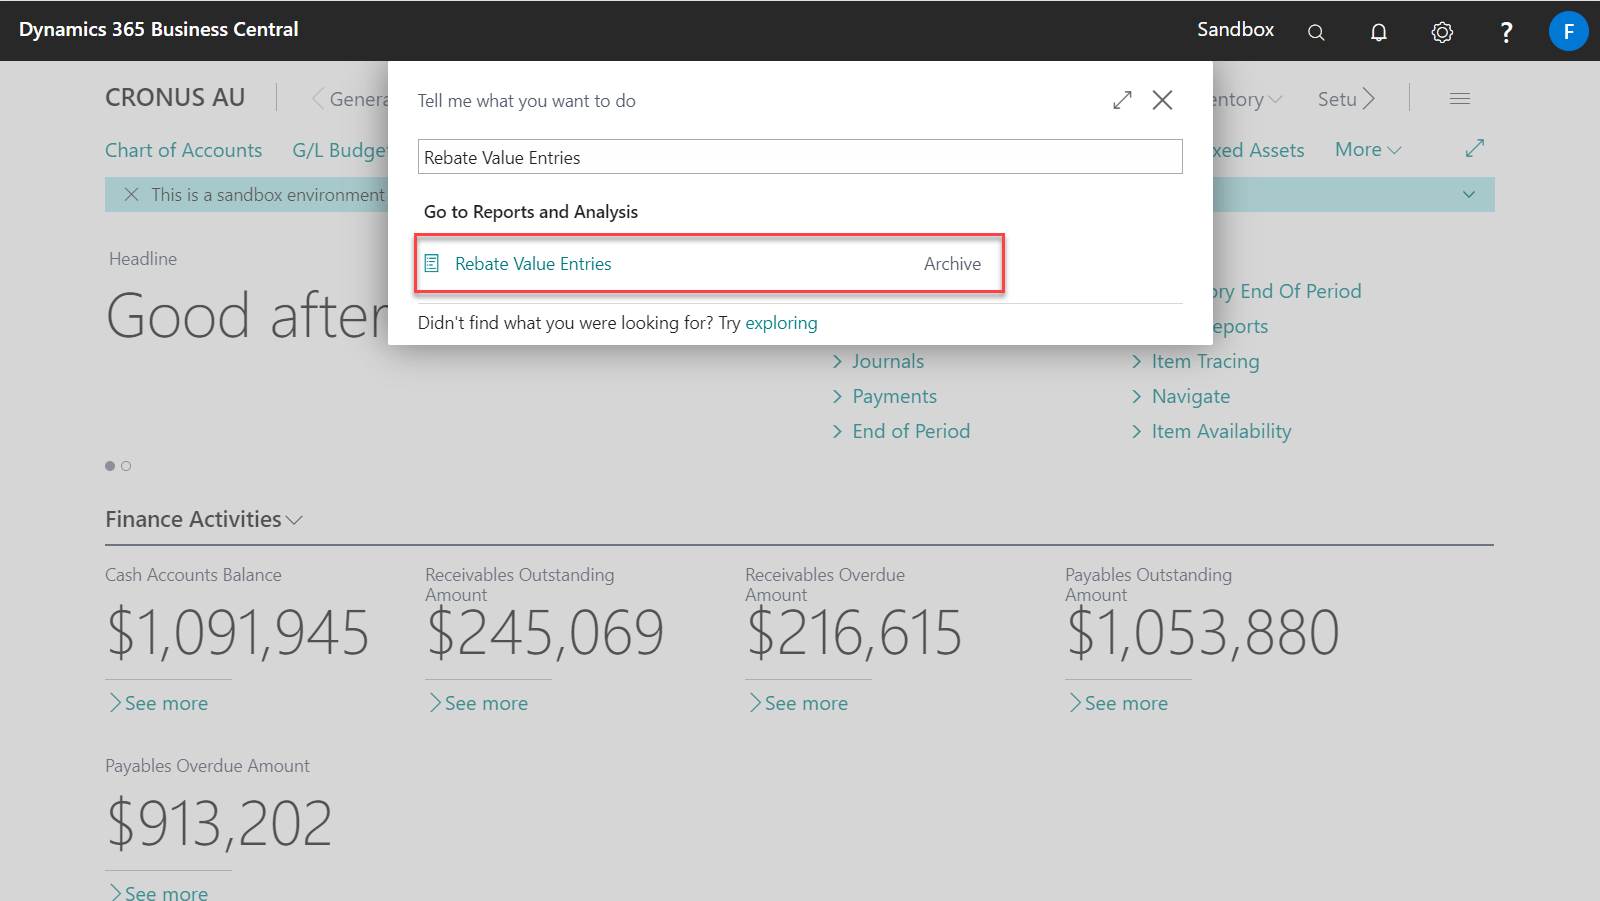Follow the exploring link
The image size is (1600, 901).
[781, 323]
